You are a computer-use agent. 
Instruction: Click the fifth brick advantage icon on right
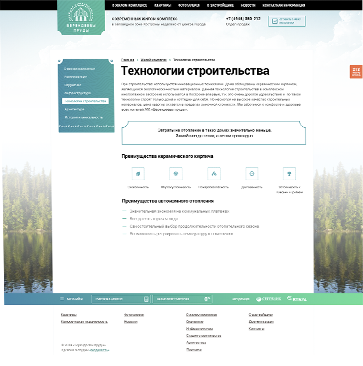(x=289, y=173)
